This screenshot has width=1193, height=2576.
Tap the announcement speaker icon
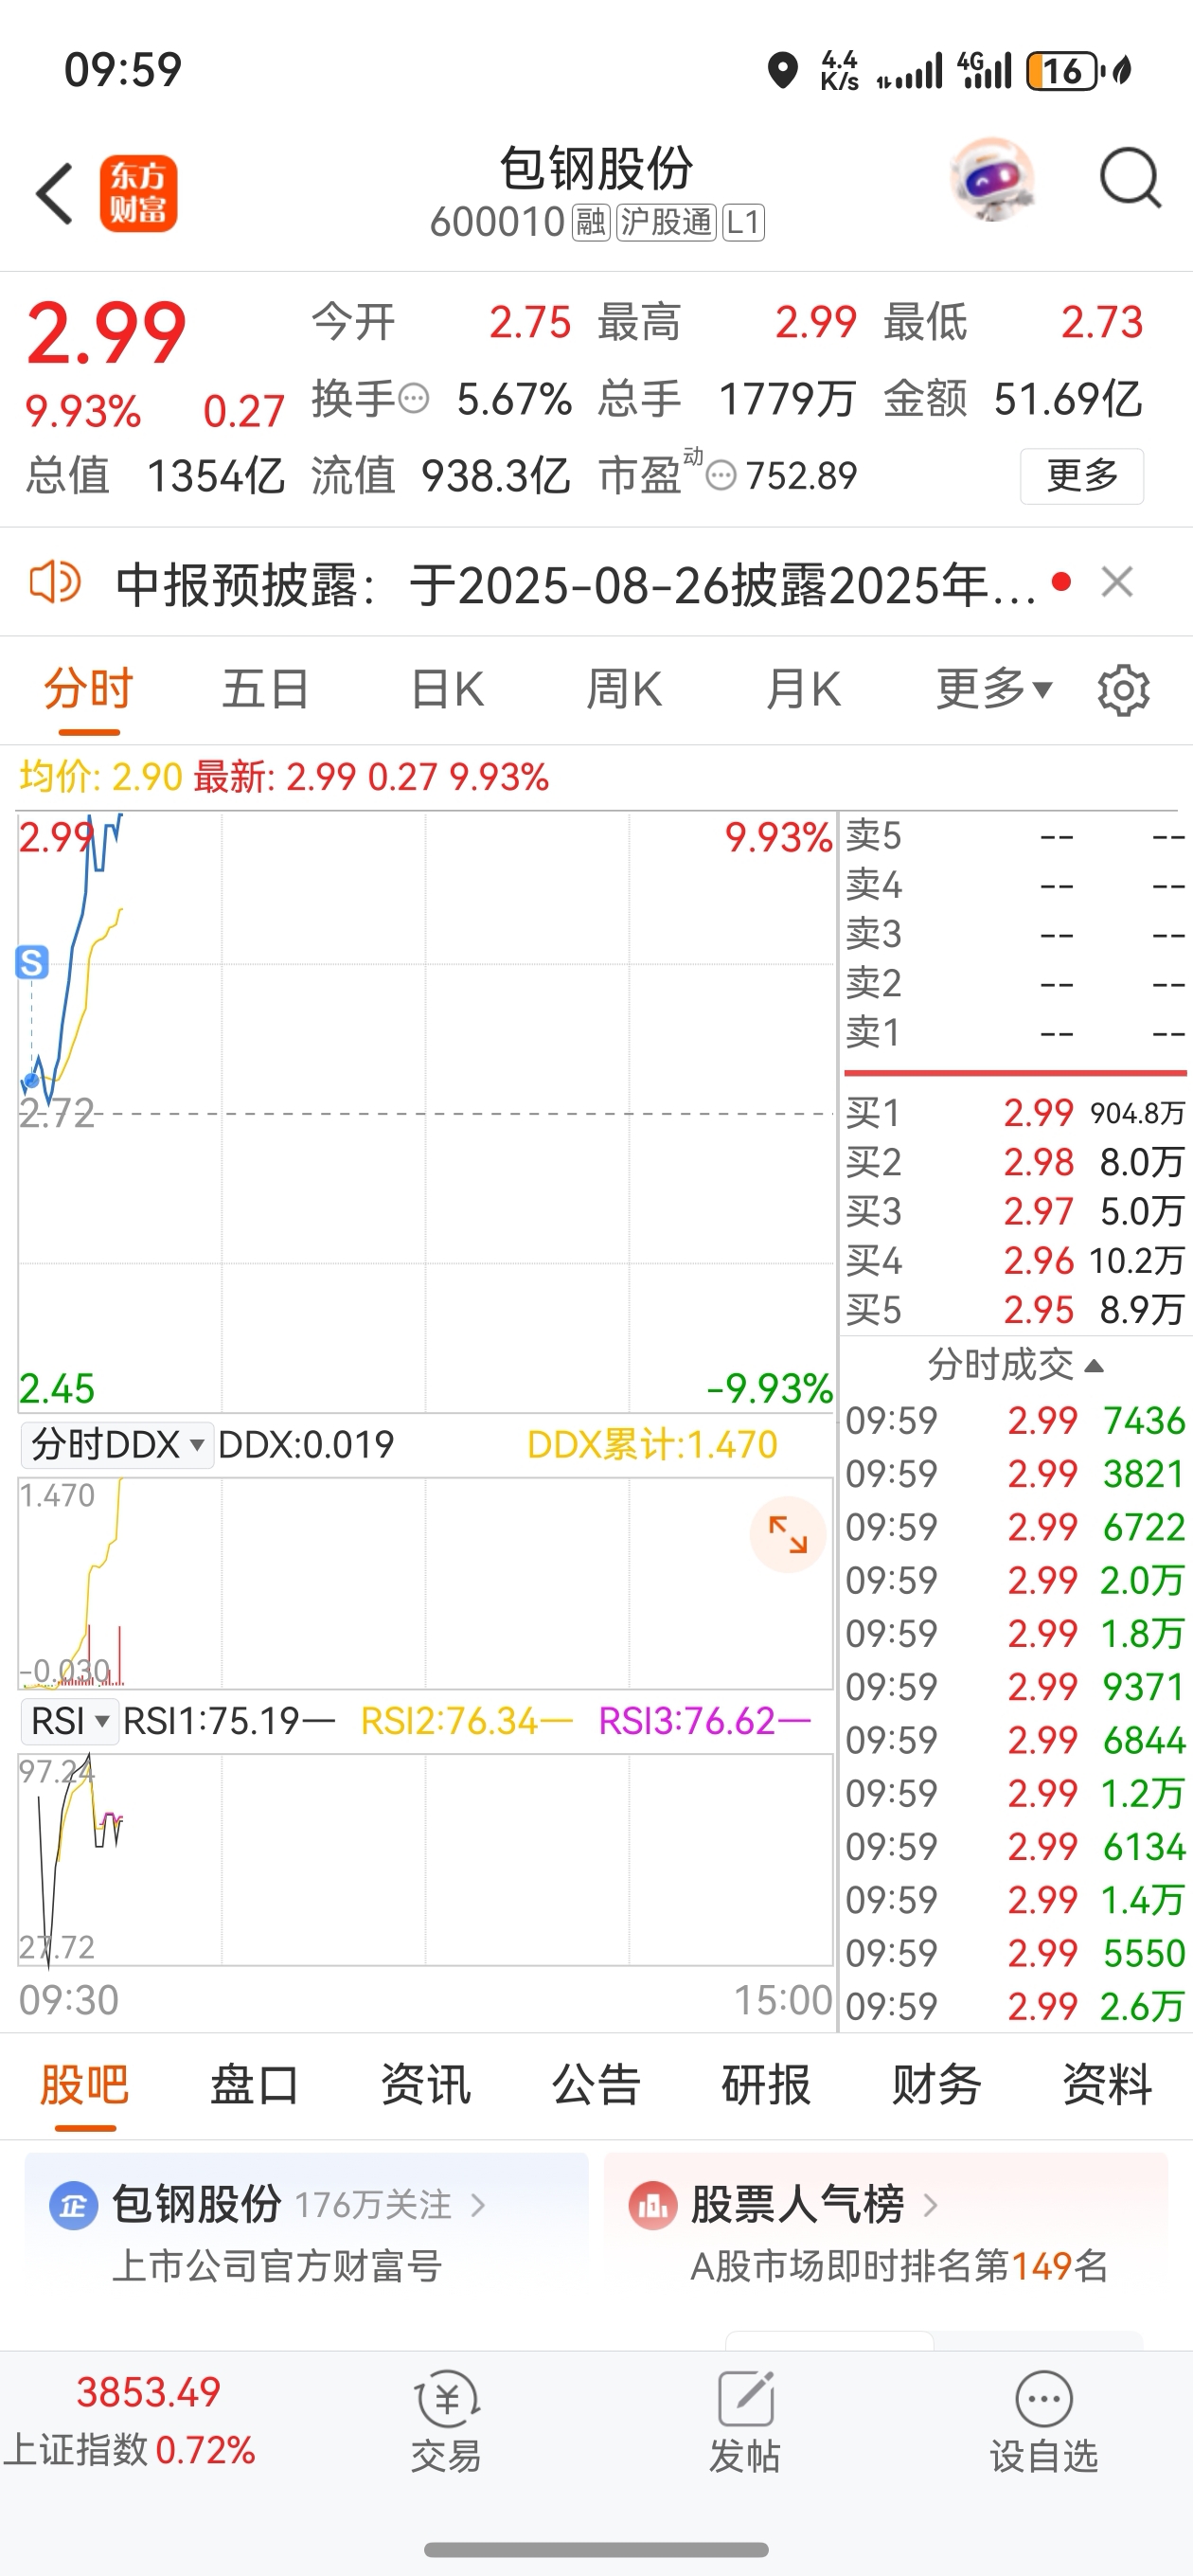pyautogui.click(x=55, y=581)
